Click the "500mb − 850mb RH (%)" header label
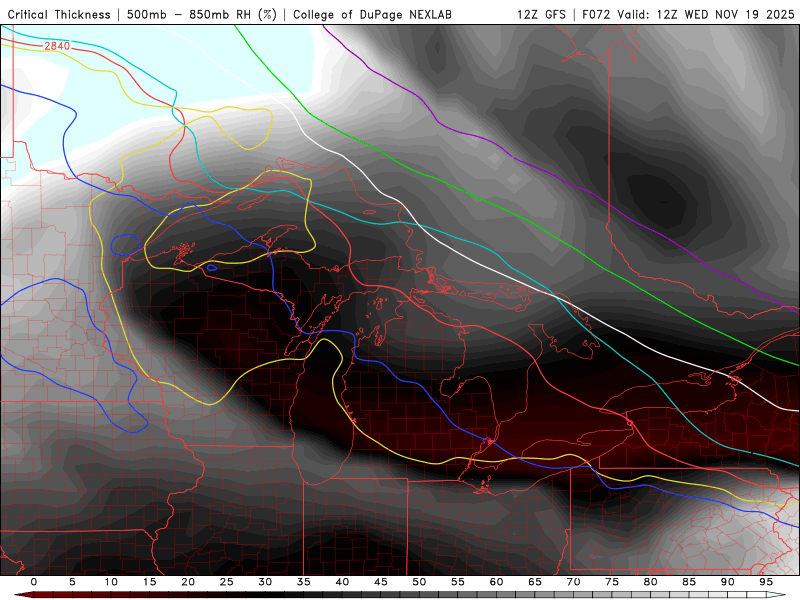 [202, 15]
